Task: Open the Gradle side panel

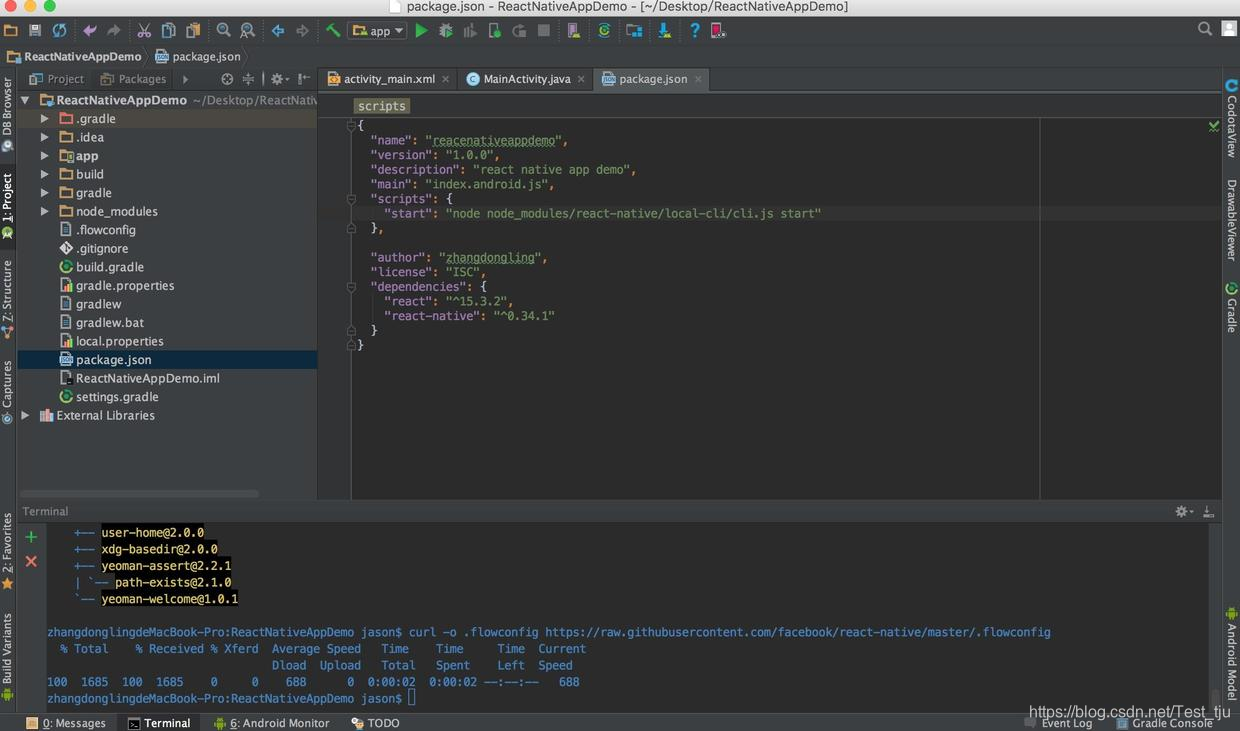Action: (x=1231, y=308)
